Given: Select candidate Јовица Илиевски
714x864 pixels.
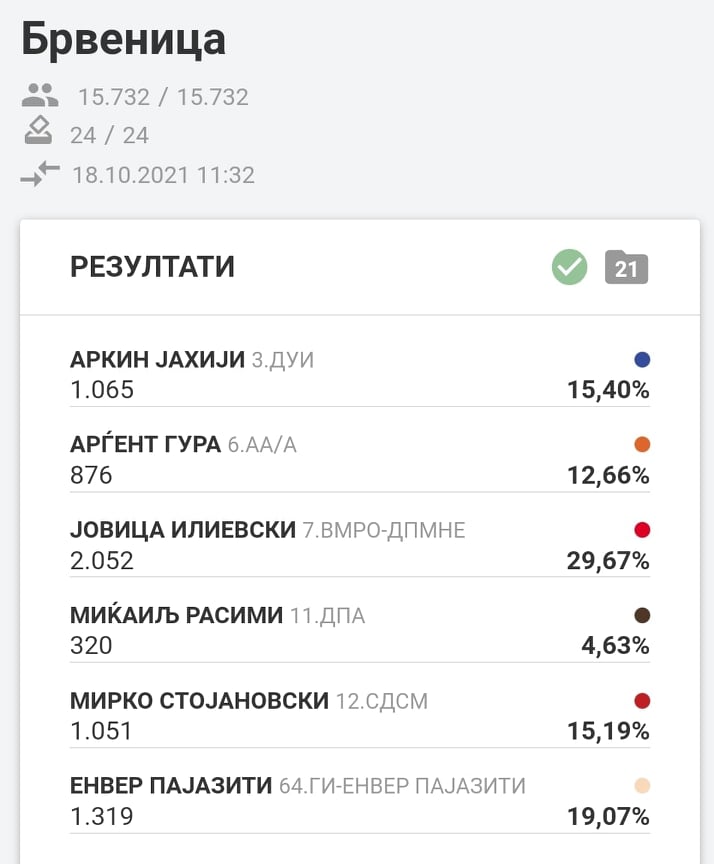Looking at the screenshot, I should (x=183, y=530).
